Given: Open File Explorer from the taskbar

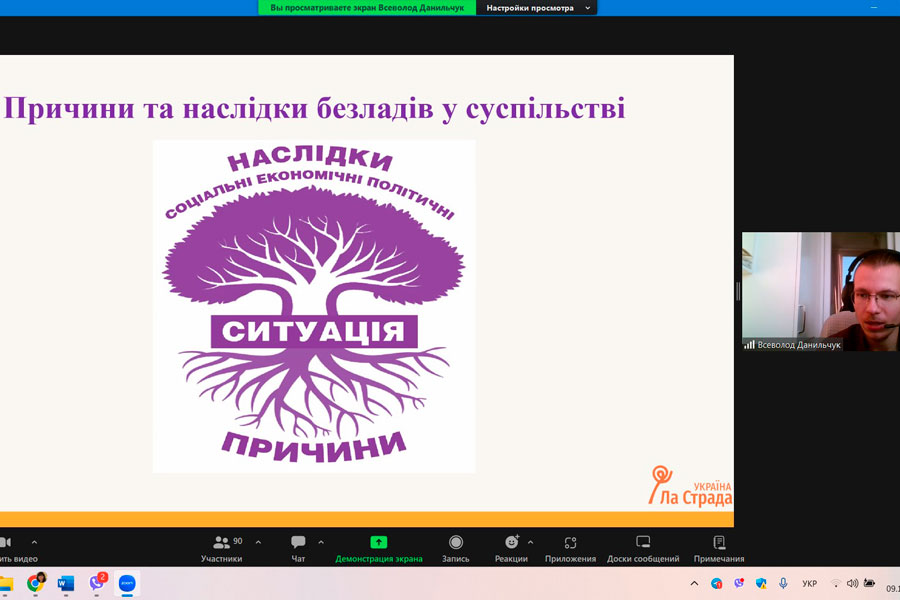Looking at the screenshot, I should click(x=6, y=584).
